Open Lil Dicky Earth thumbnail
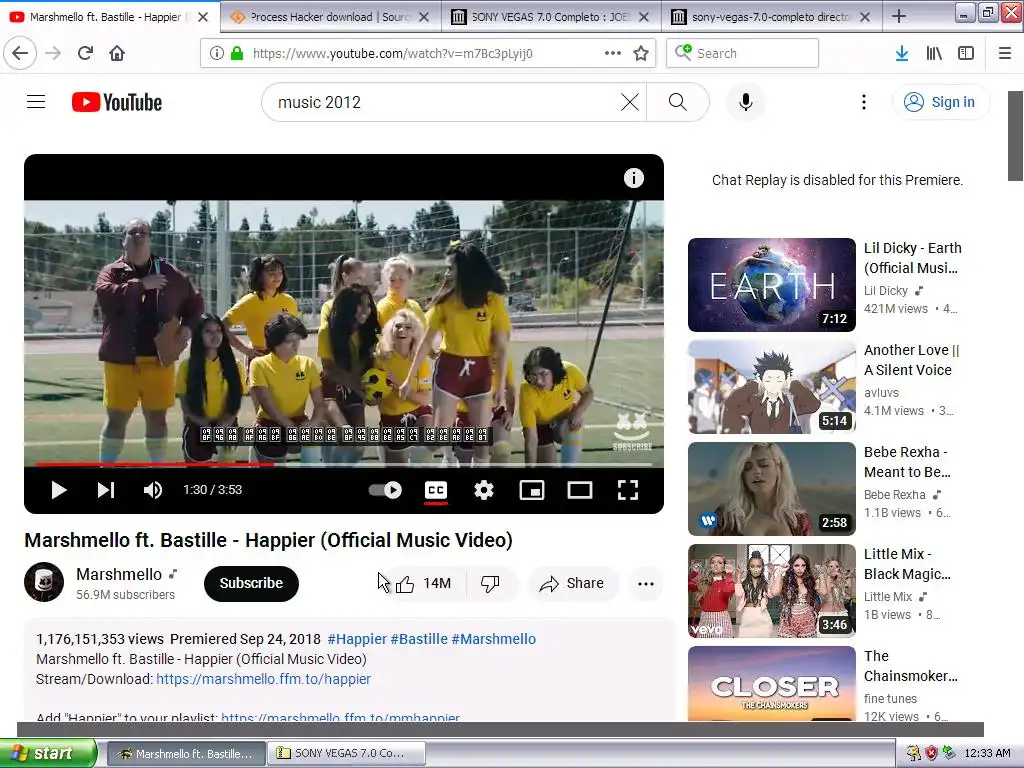Viewport: 1024px width, 768px height. tap(771, 285)
